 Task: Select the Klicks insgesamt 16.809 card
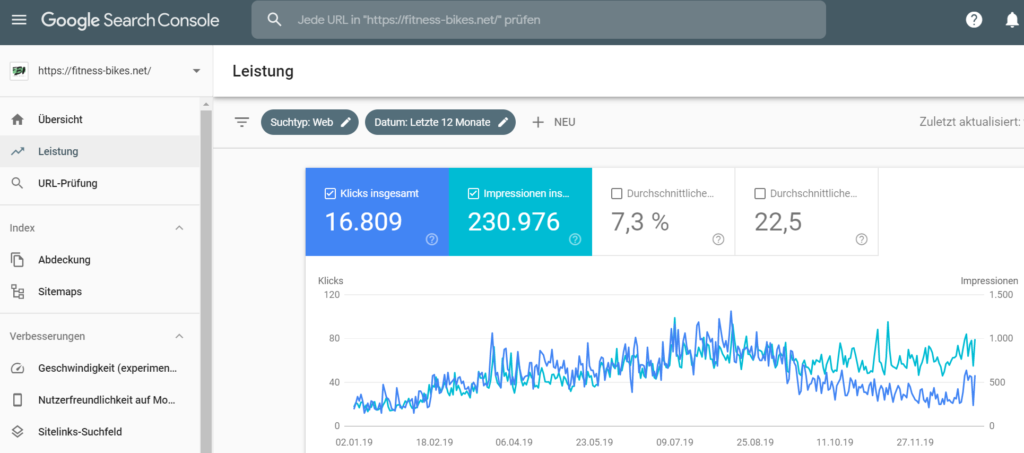coord(377,211)
